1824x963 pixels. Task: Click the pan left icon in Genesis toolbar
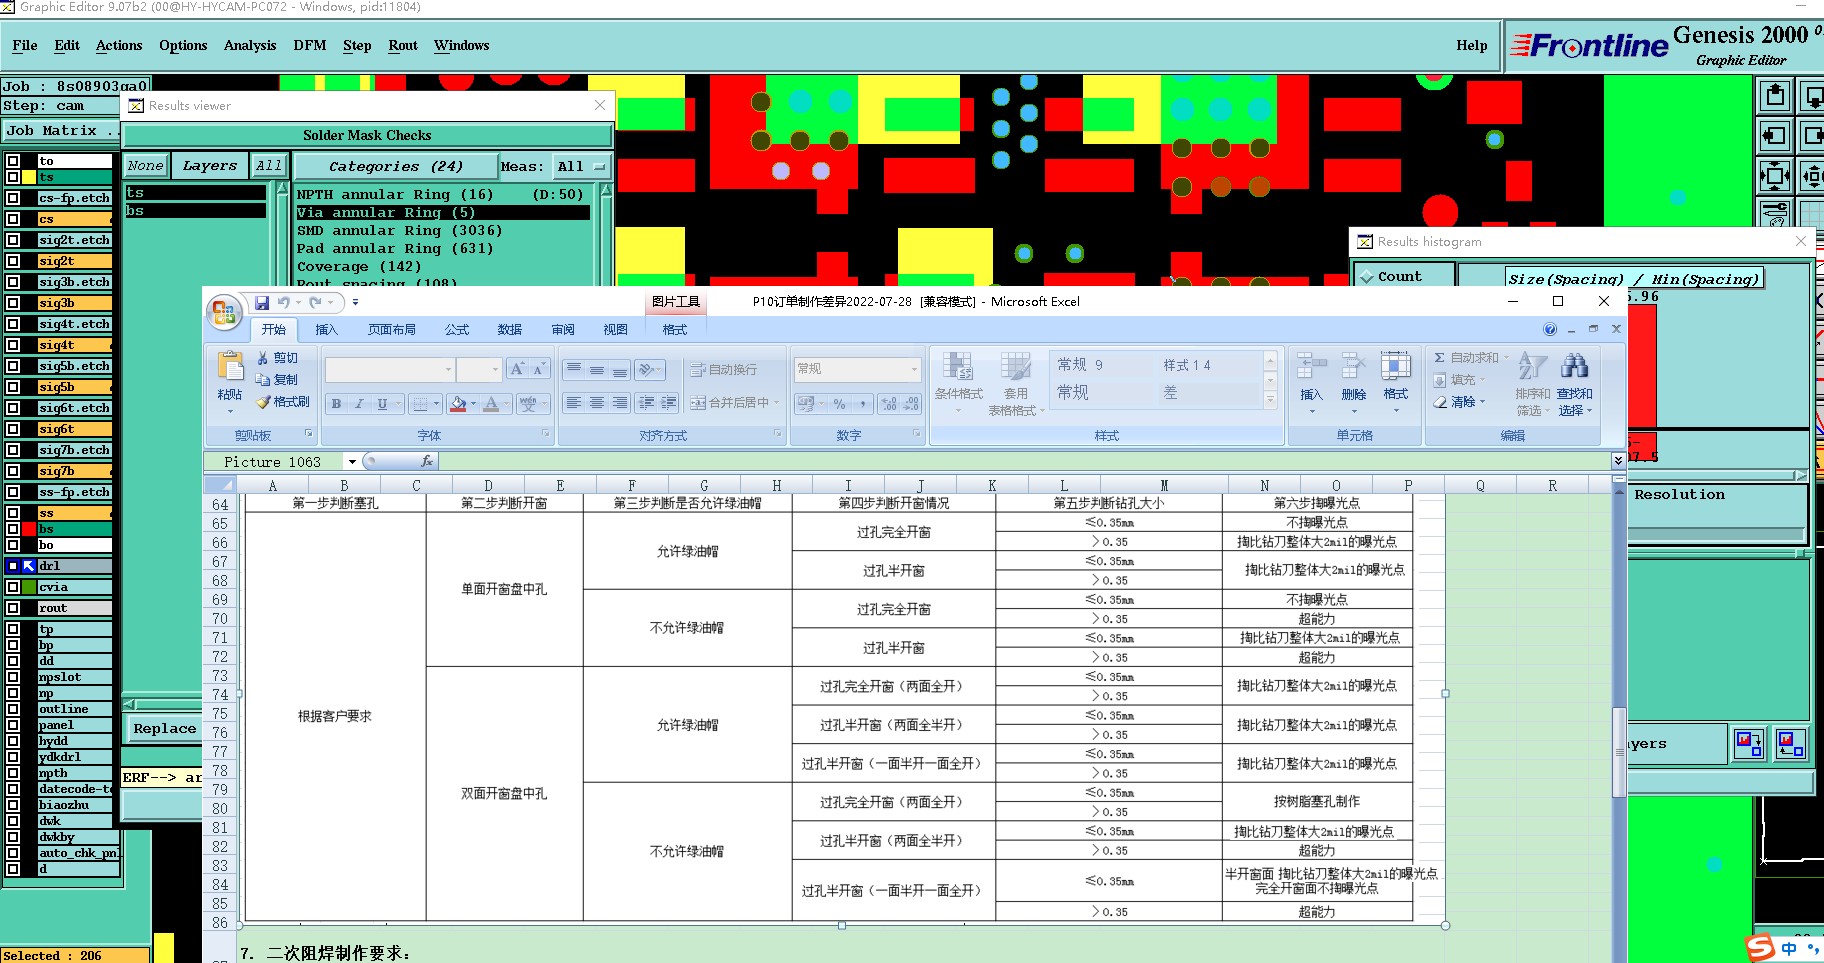[1775, 136]
